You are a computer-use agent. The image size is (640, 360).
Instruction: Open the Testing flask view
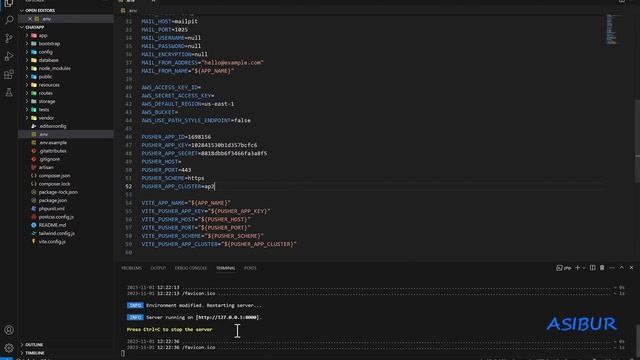pos(9,93)
